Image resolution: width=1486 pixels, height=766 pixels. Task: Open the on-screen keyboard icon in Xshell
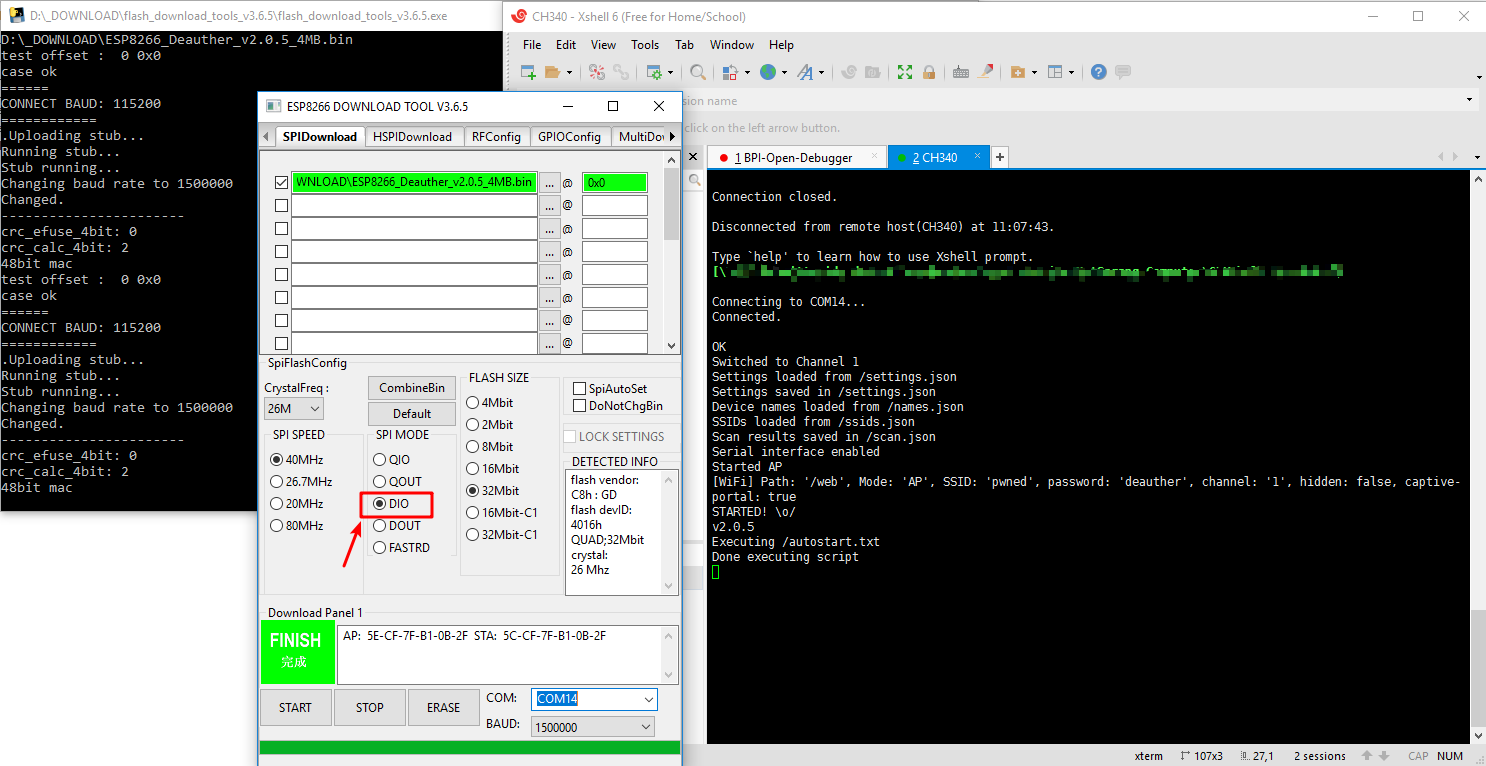coord(961,71)
